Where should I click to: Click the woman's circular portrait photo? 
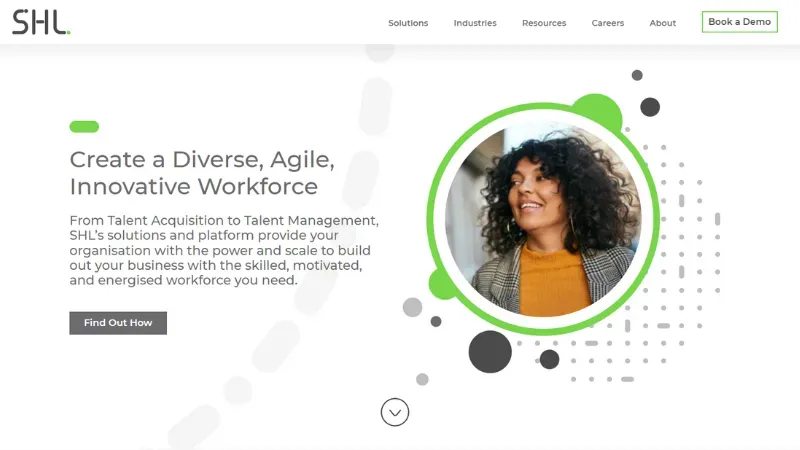tap(543, 219)
